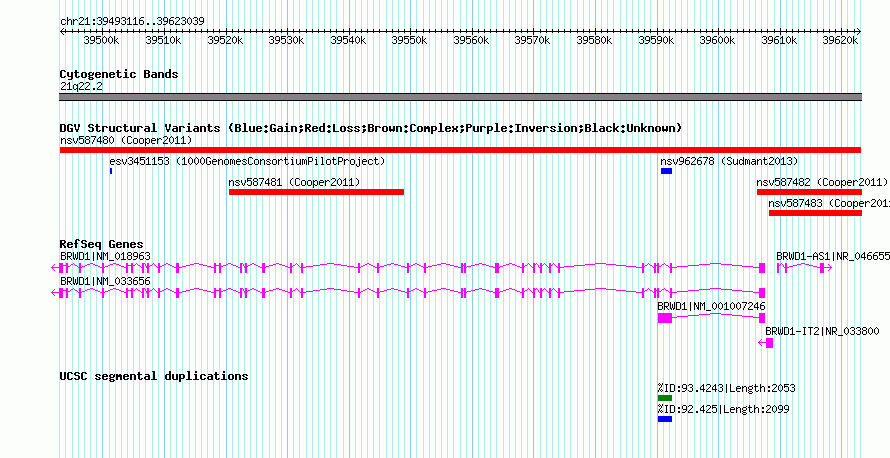This screenshot has height=458, width=890.
Task: Click the chr21:39493116..39623039 coordinate label
Action: coord(132,21)
